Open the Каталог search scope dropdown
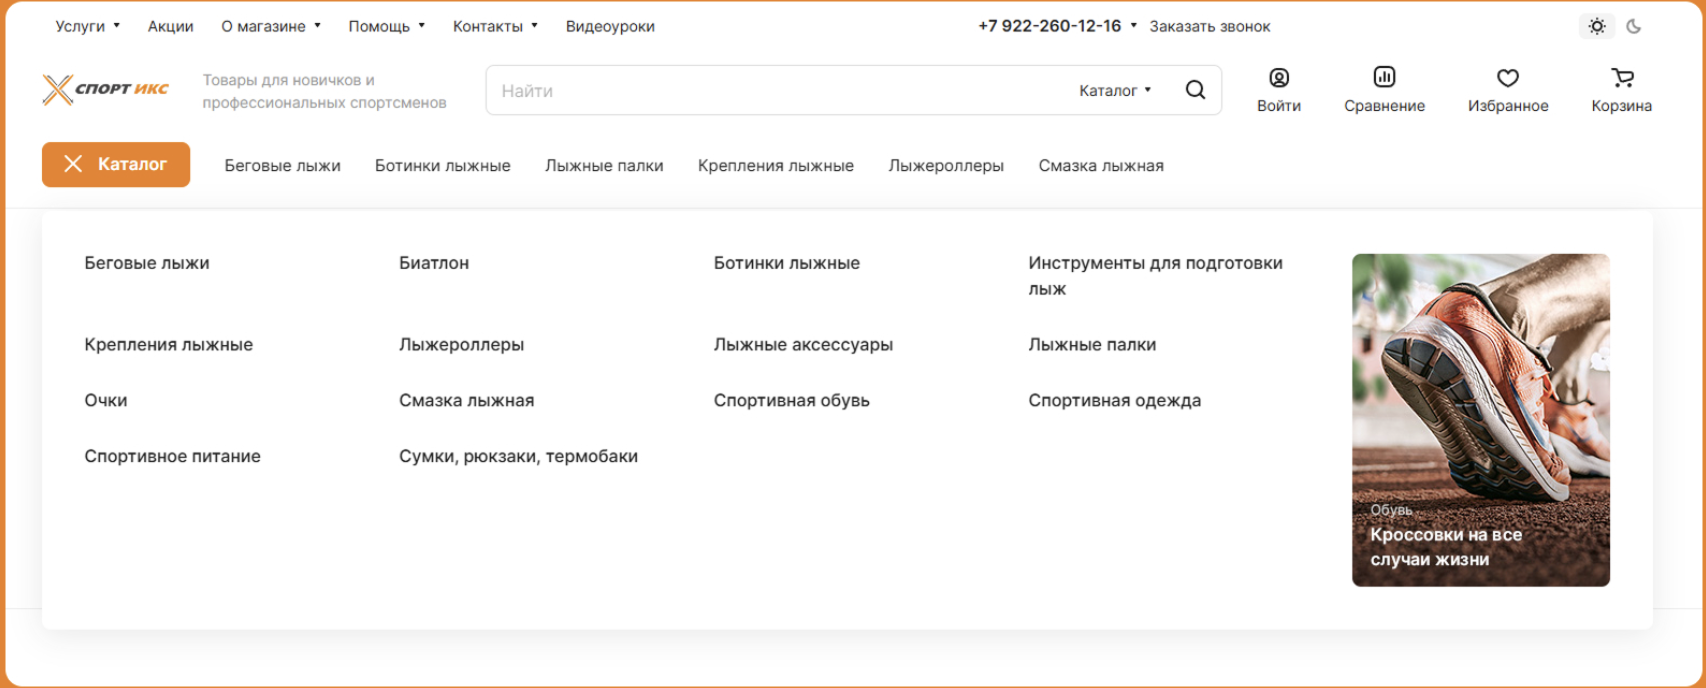This screenshot has width=1706, height=688. (1115, 91)
